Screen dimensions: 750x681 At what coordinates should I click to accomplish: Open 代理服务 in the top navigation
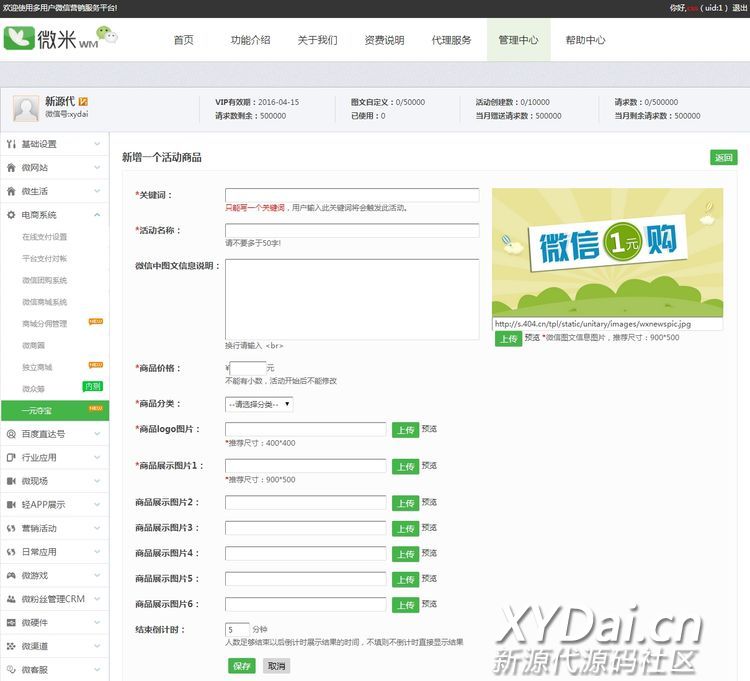click(x=451, y=41)
